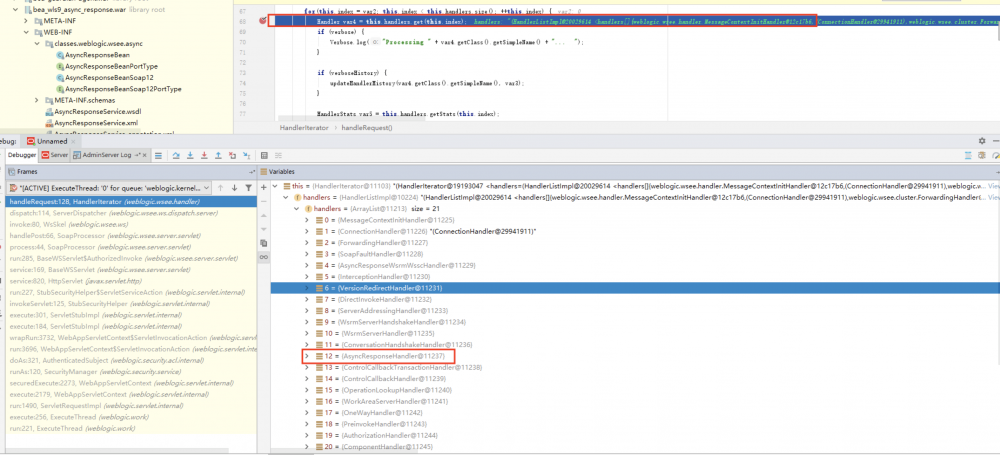Click the Step Into debug icon
This screenshot has width=1000, height=455.
coord(190,155)
